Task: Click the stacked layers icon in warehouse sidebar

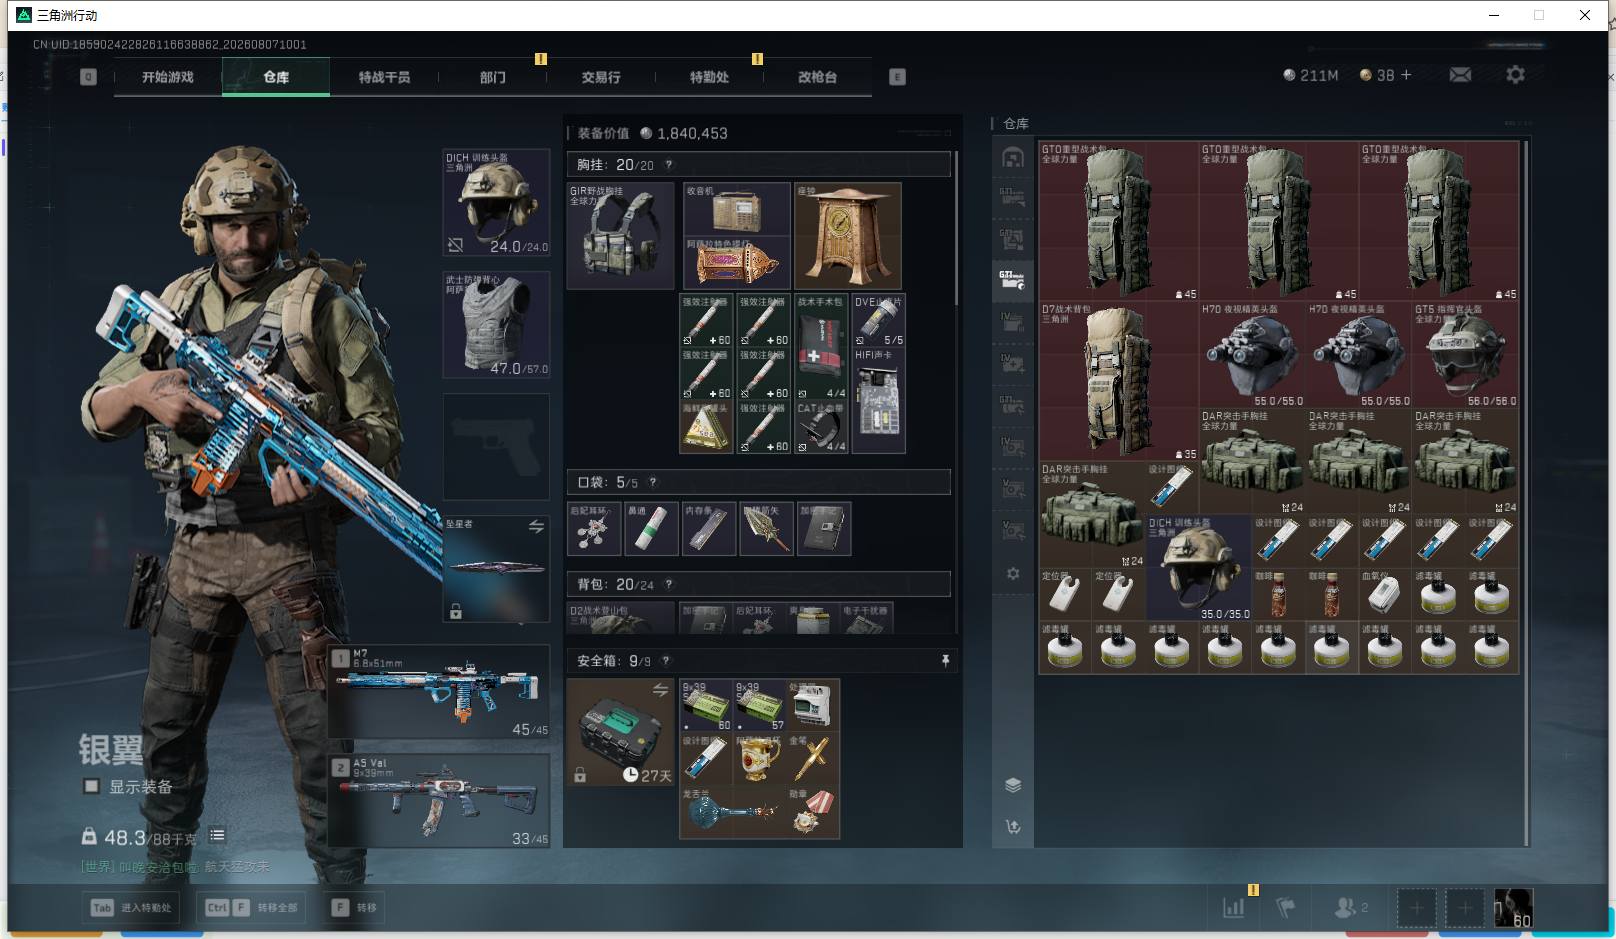Action: point(1013,785)
